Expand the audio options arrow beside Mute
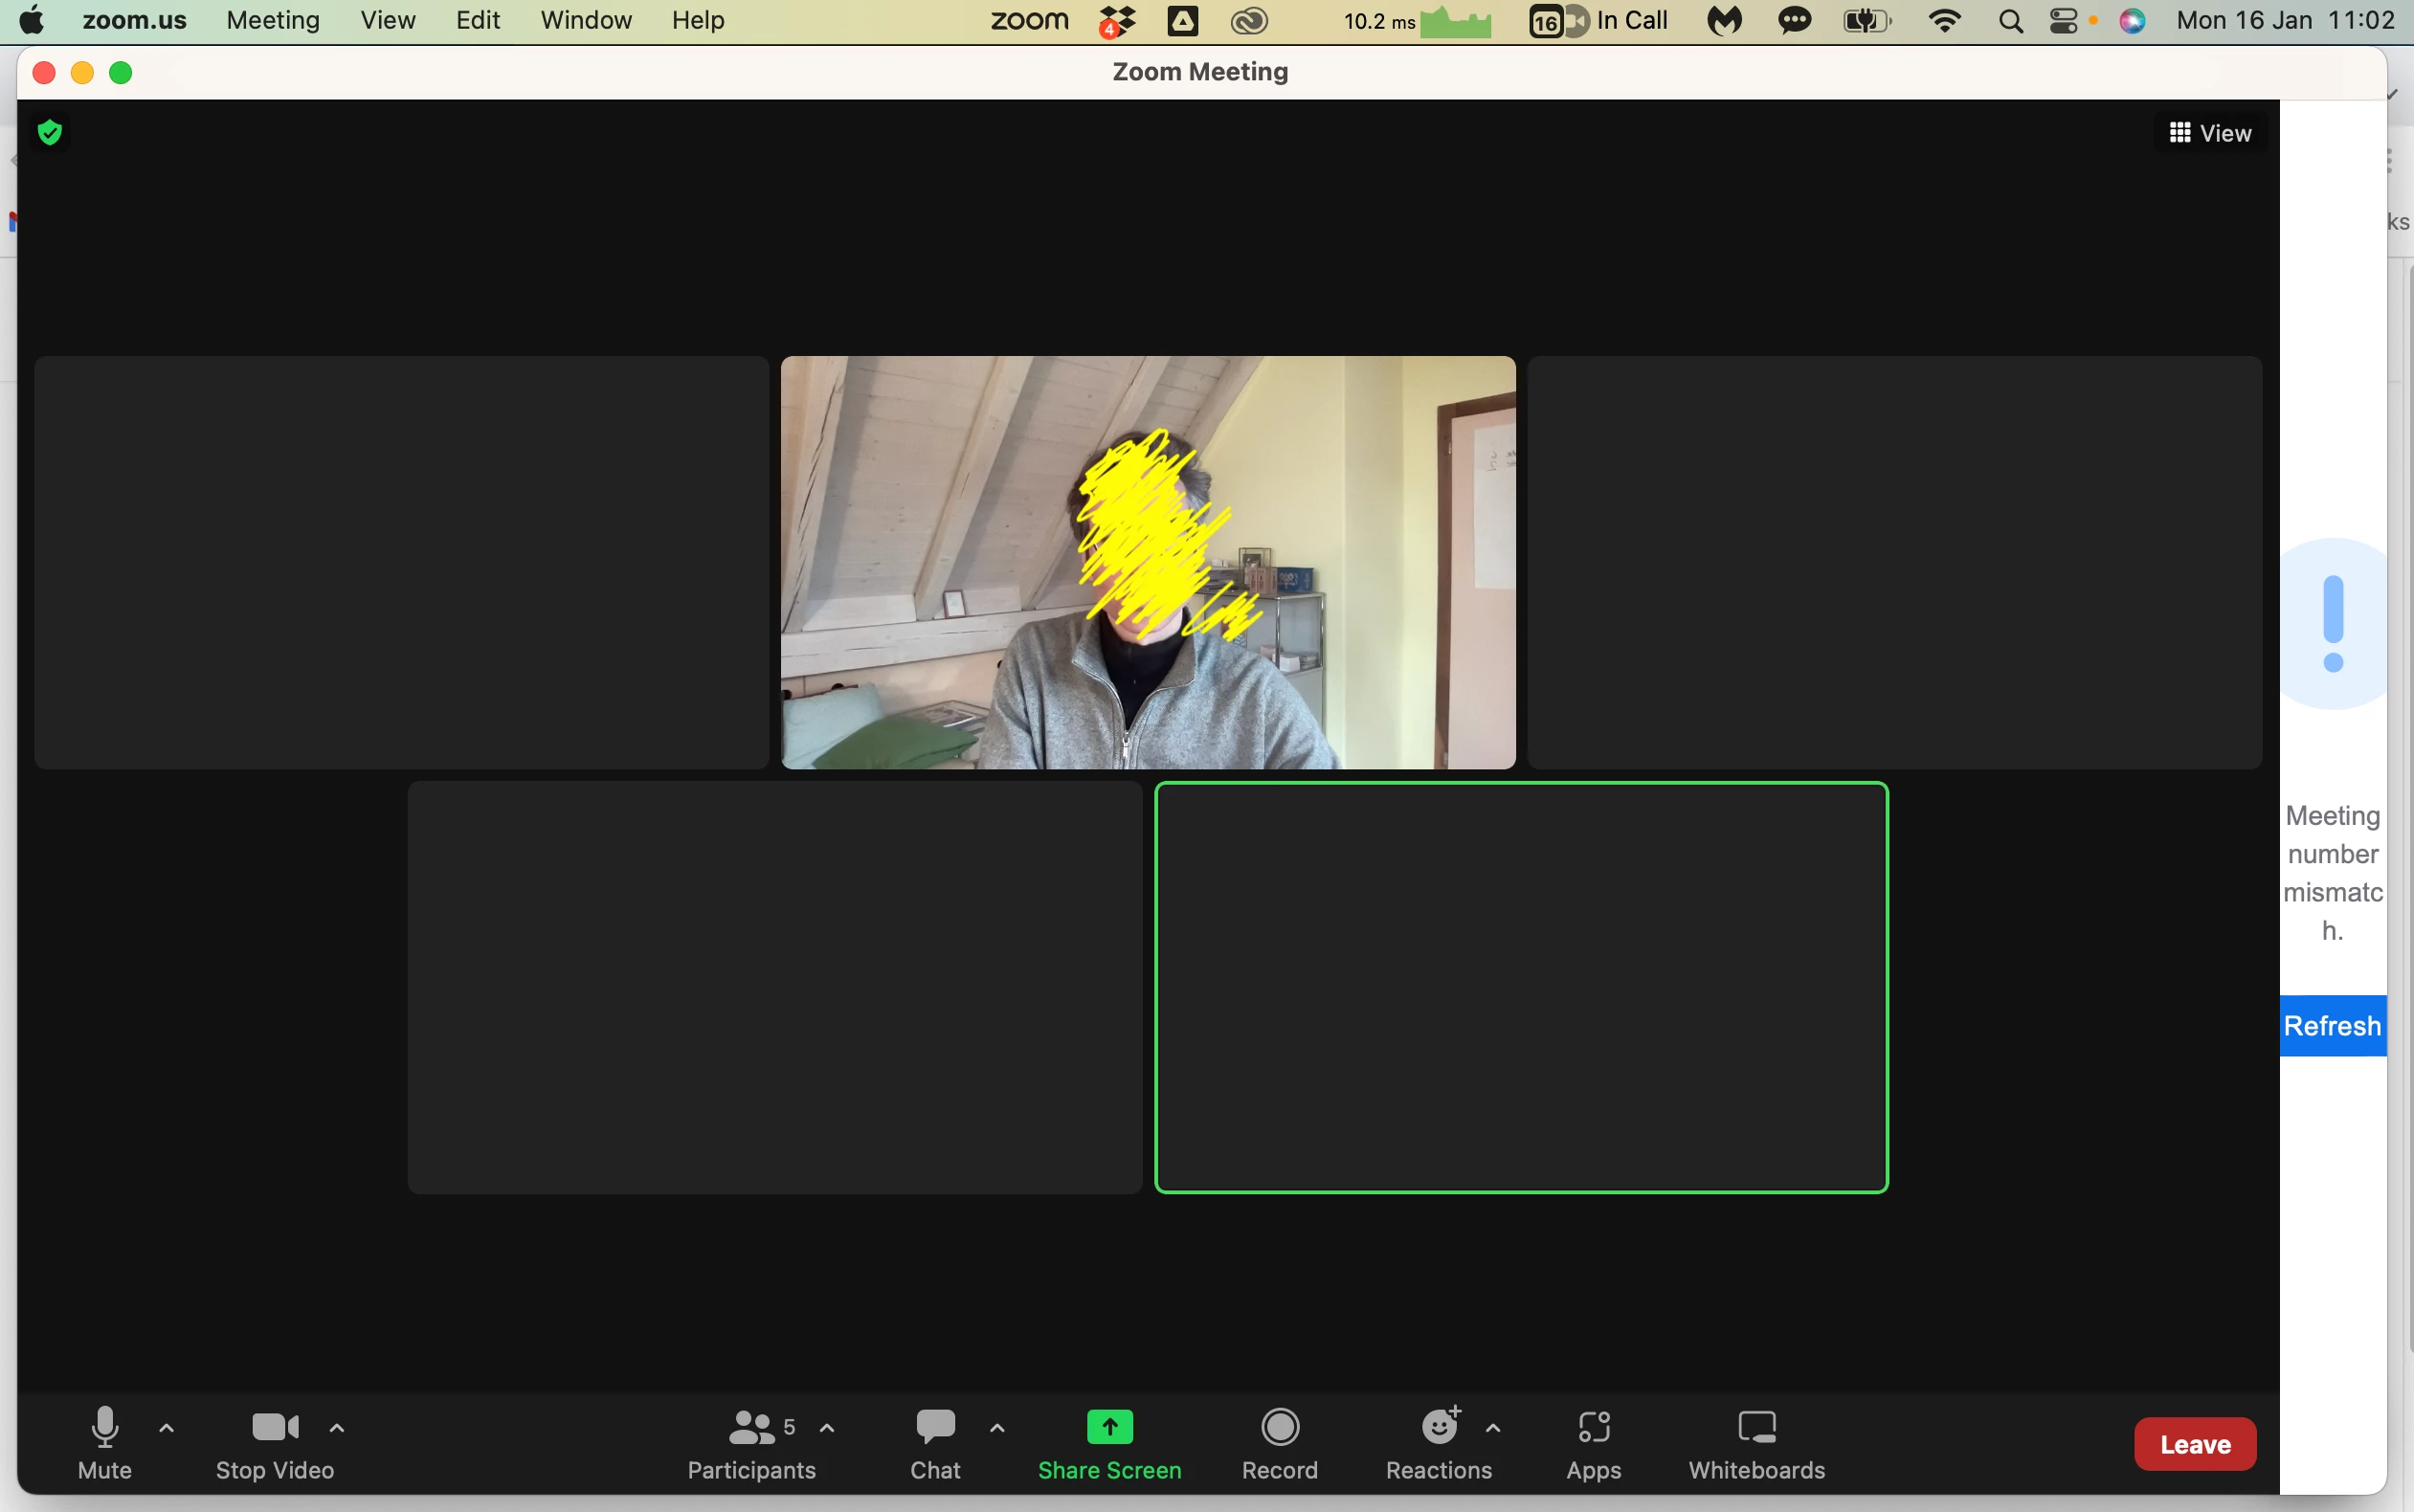Screen dimensions: 2414x1512 coord(167,1428)
